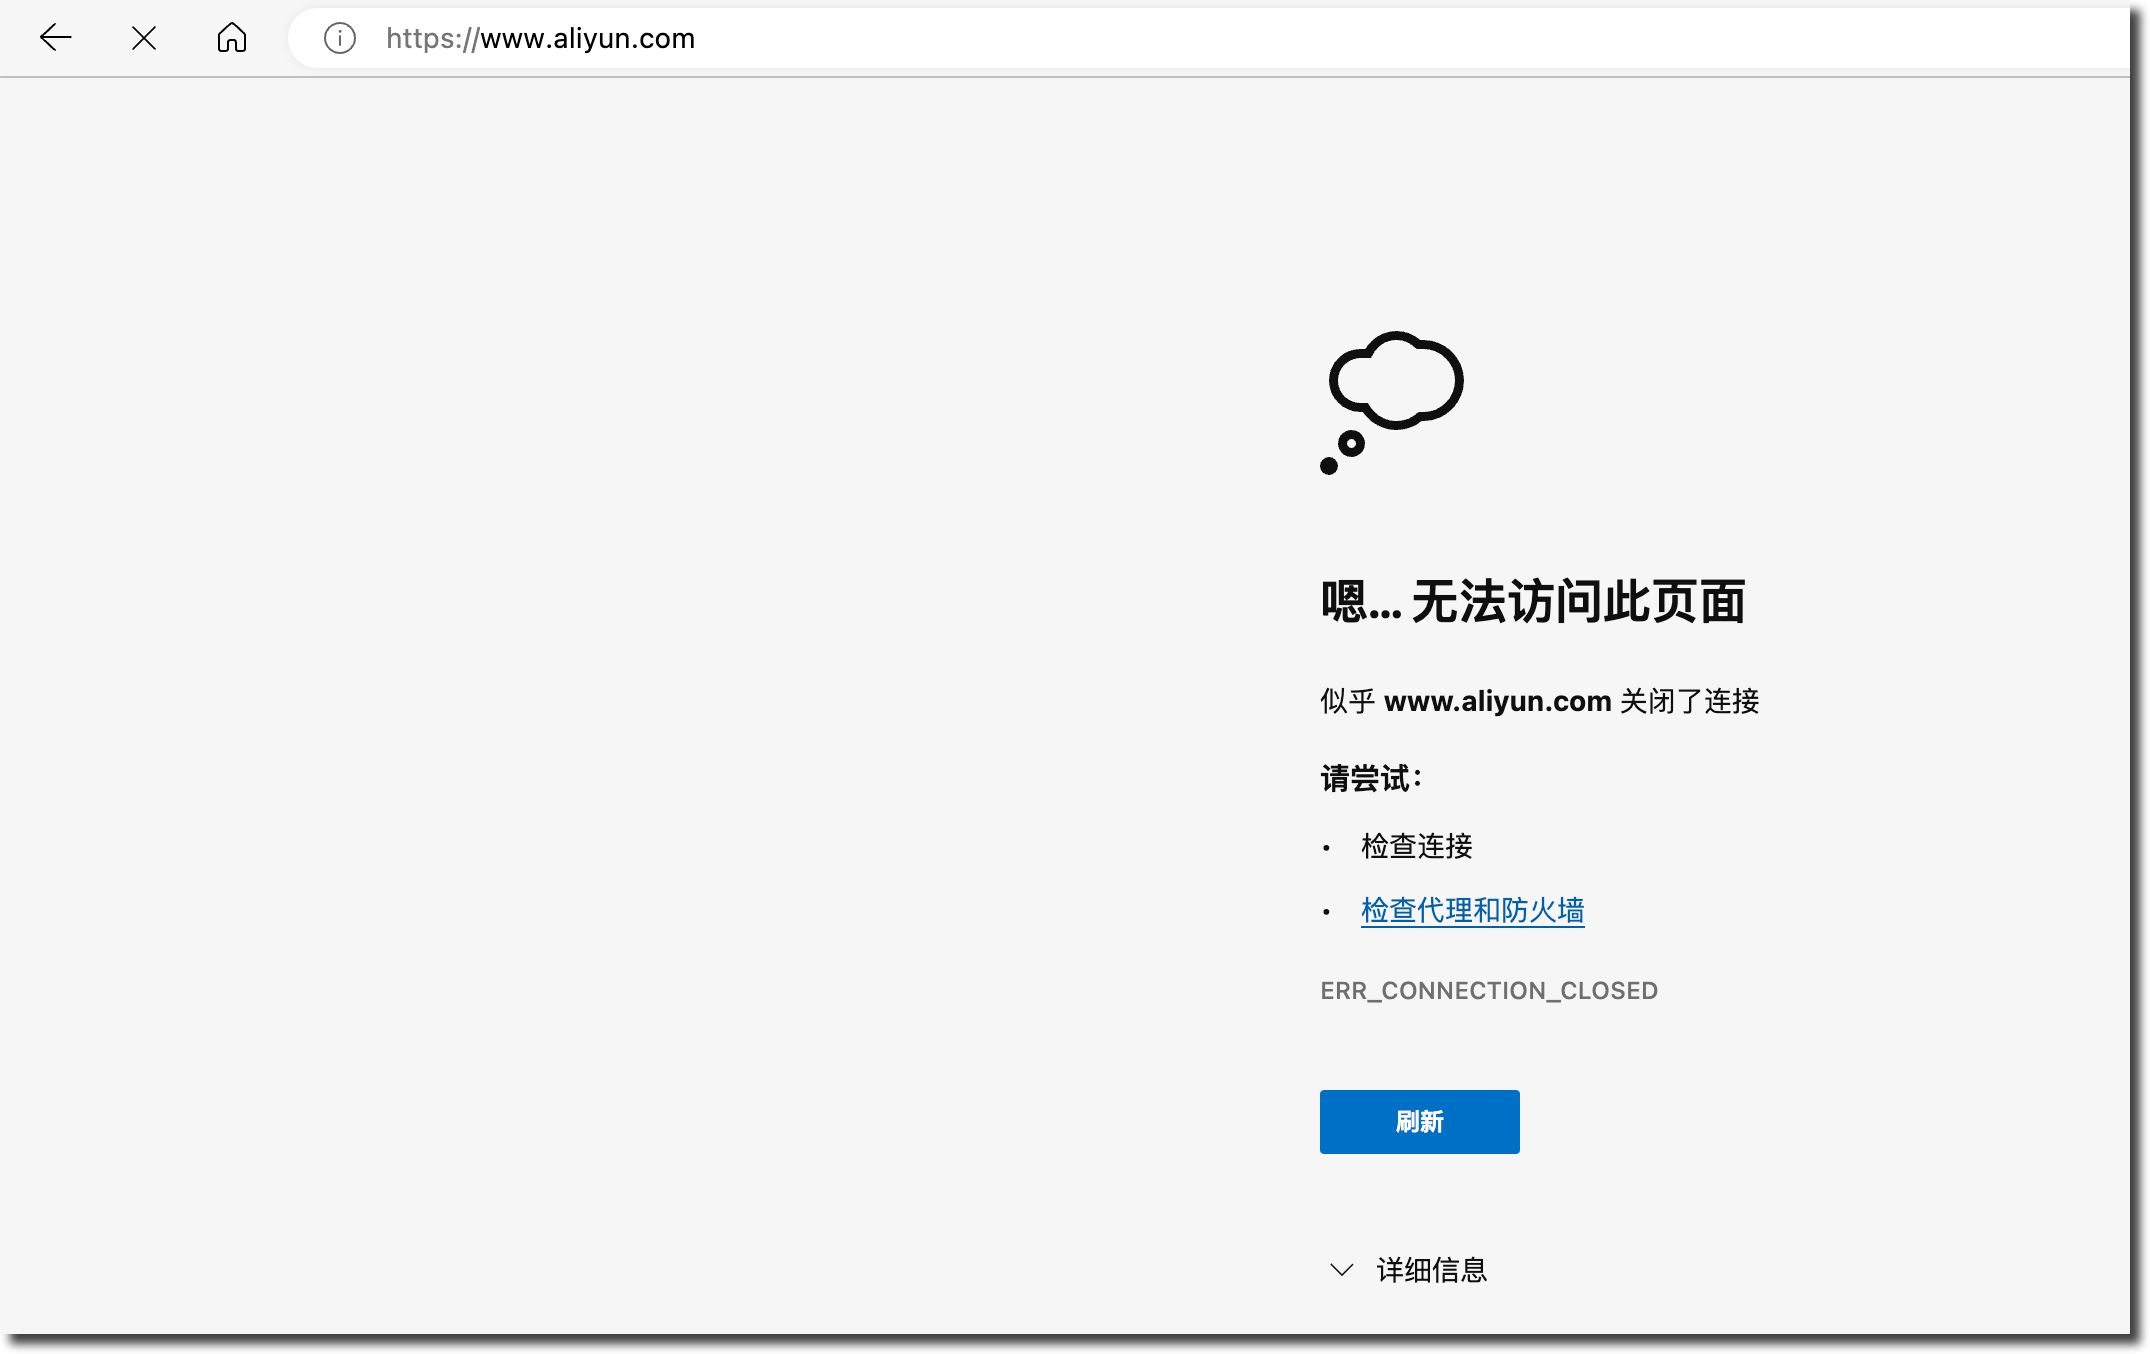Click the 请尝试: label

coord(1370,778)
